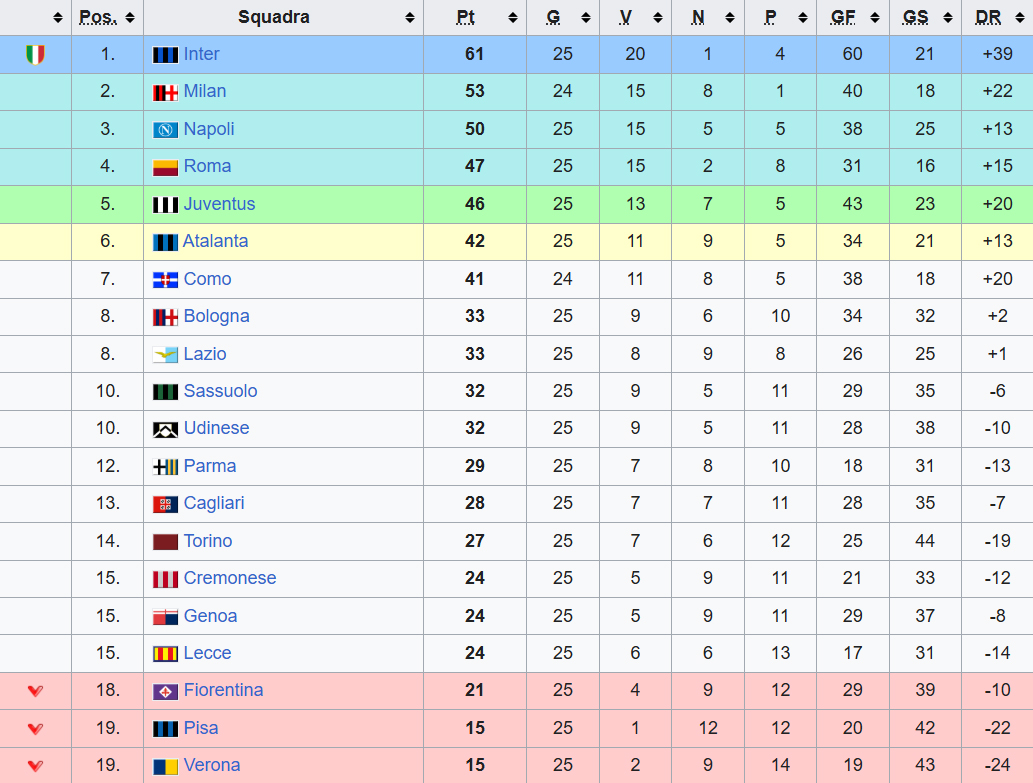The height and width of the screenshot is (783, 1033).
Task: Click the Verona flag icon
Action: click(x=165, y=766)
